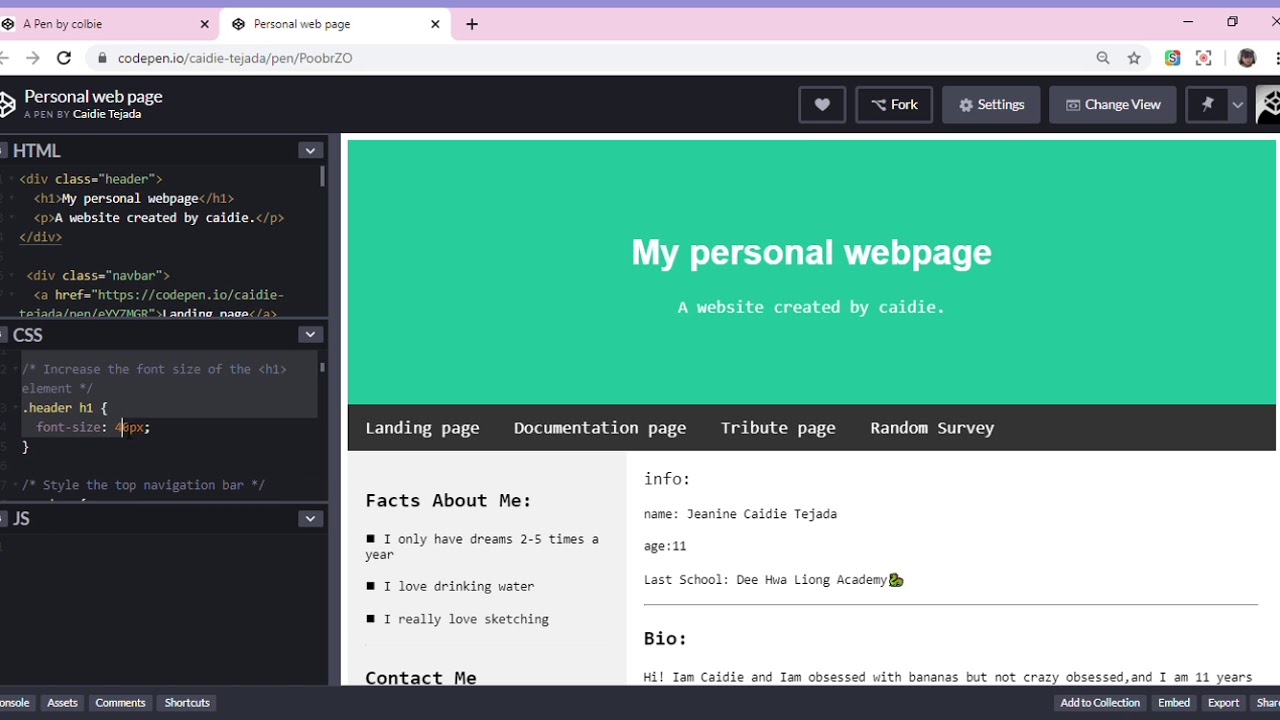Click the CodePen logo icon
The image size is (1280, 720).
click(x=7, y=104)
